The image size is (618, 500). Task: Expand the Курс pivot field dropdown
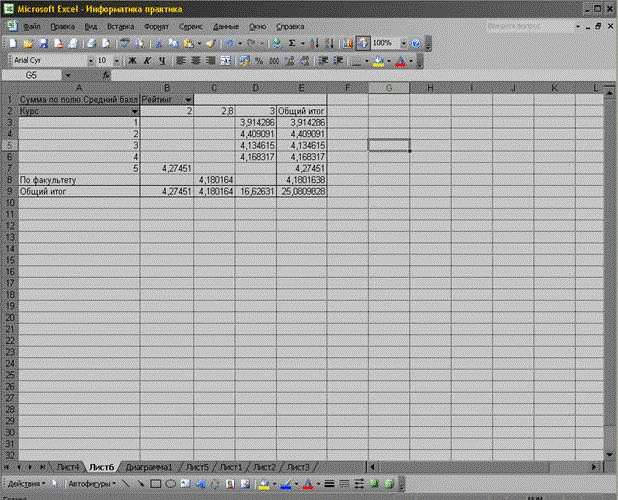pos(134,111)
